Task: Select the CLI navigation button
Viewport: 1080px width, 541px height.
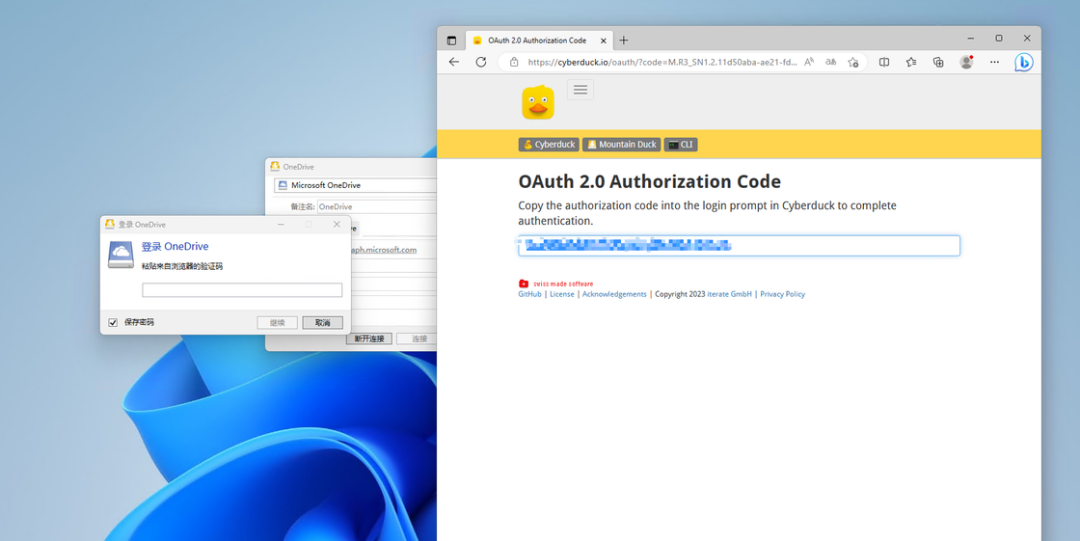Action: coord(681,145)
